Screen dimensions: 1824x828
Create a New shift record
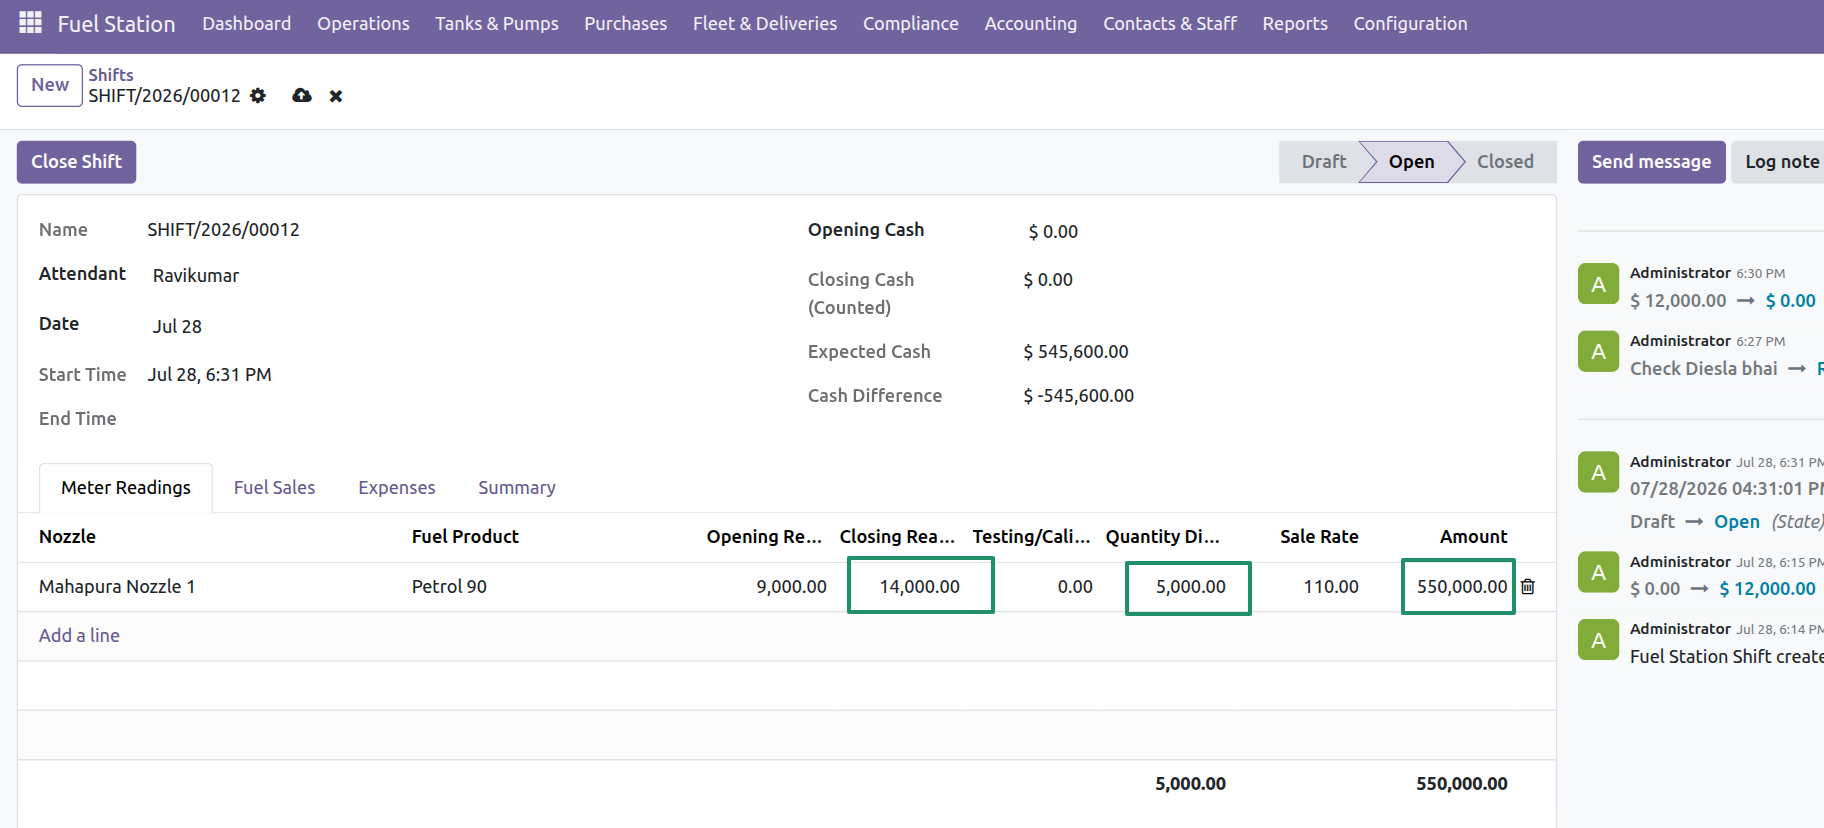pos(50,85)
